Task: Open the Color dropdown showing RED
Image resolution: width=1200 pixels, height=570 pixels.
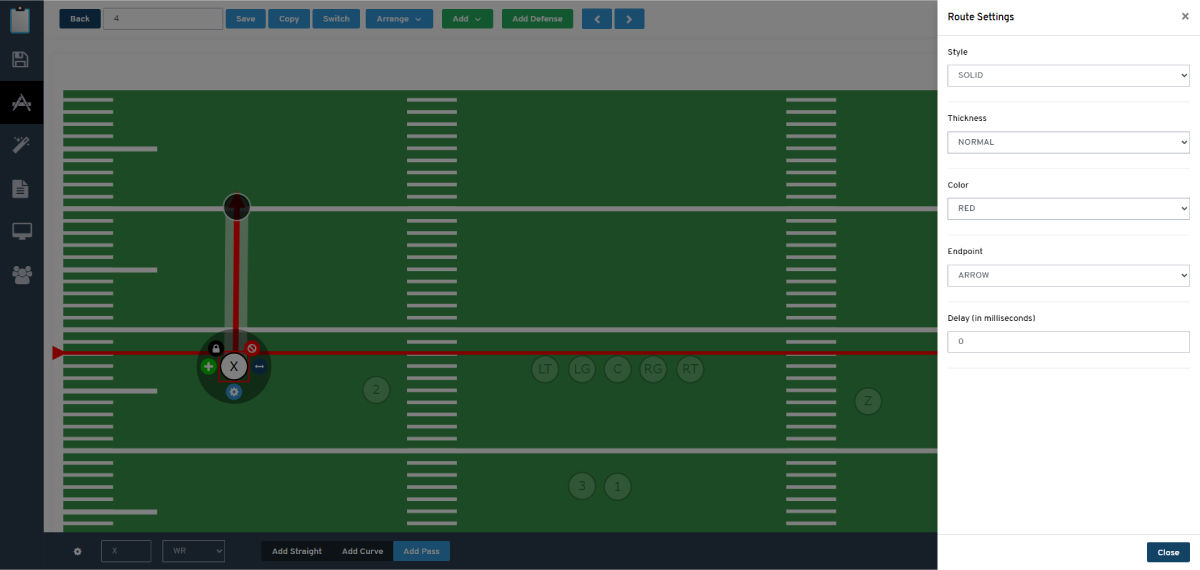Action: click(1068, 208)
